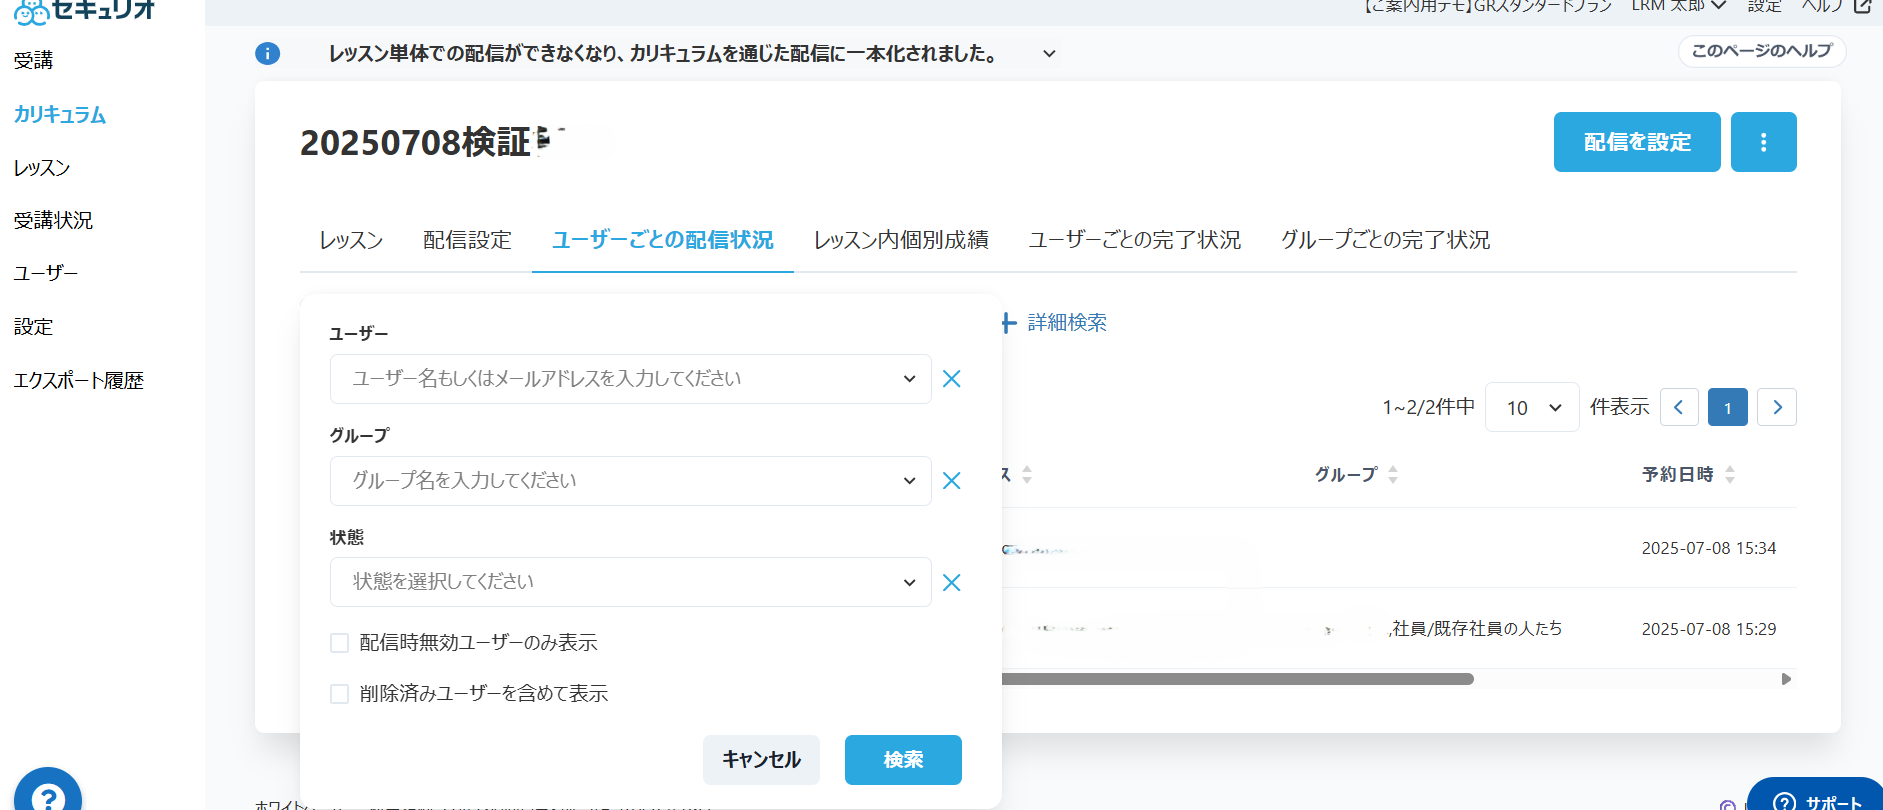The height and width of the screenshot is (810, 1883).
Task: Click the キャンセル button
Action: pos(761,760)
